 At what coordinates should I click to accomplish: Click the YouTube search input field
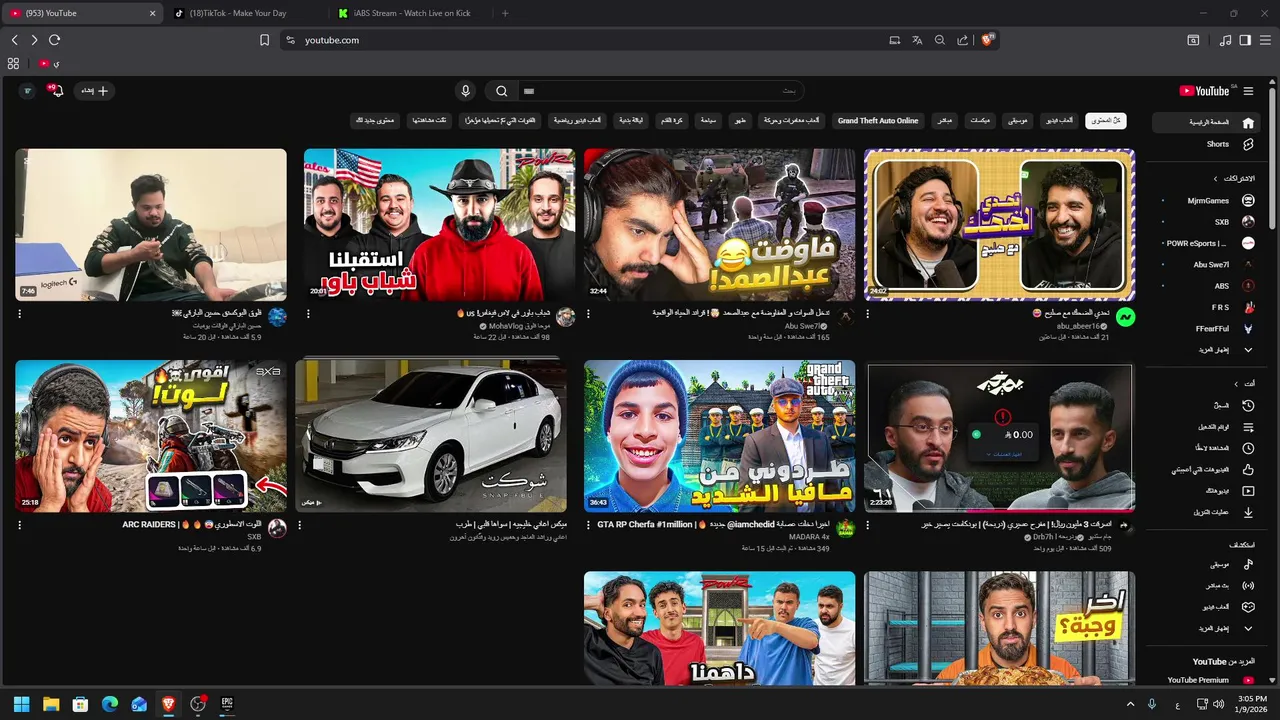click(x=660, y=91)
